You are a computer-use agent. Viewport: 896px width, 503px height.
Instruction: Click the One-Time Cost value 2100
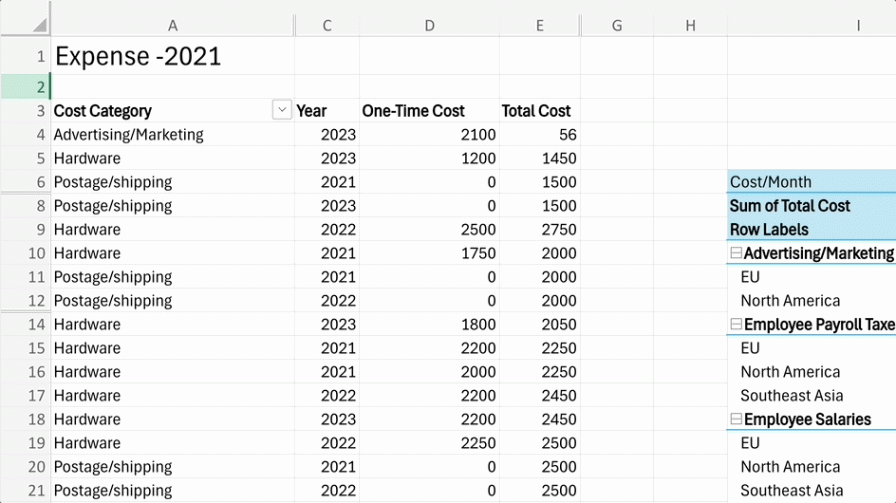click(429, 134)
